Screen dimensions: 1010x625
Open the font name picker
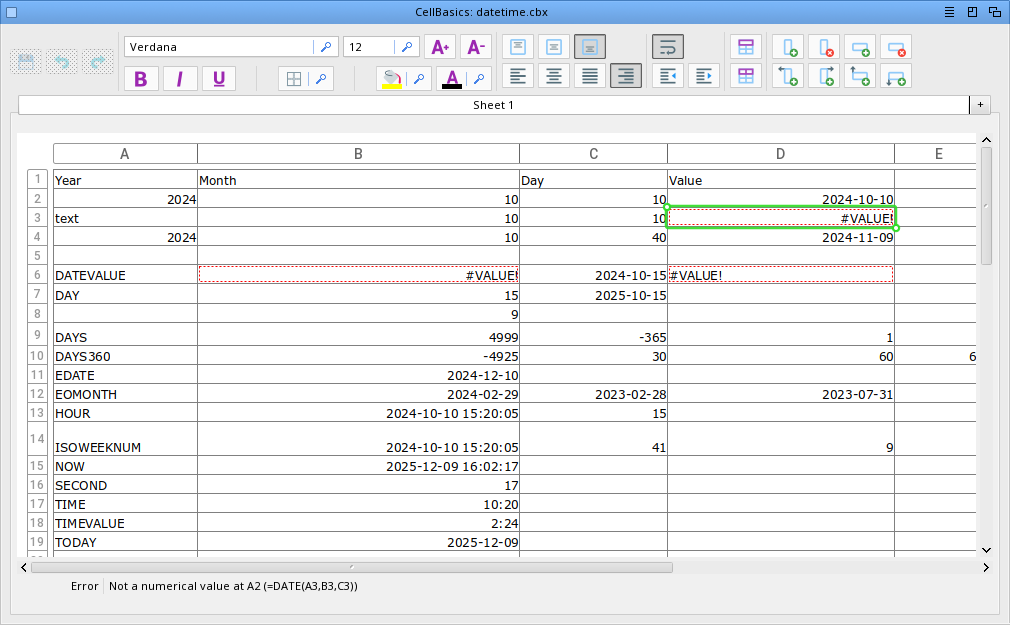pos(326,47)
